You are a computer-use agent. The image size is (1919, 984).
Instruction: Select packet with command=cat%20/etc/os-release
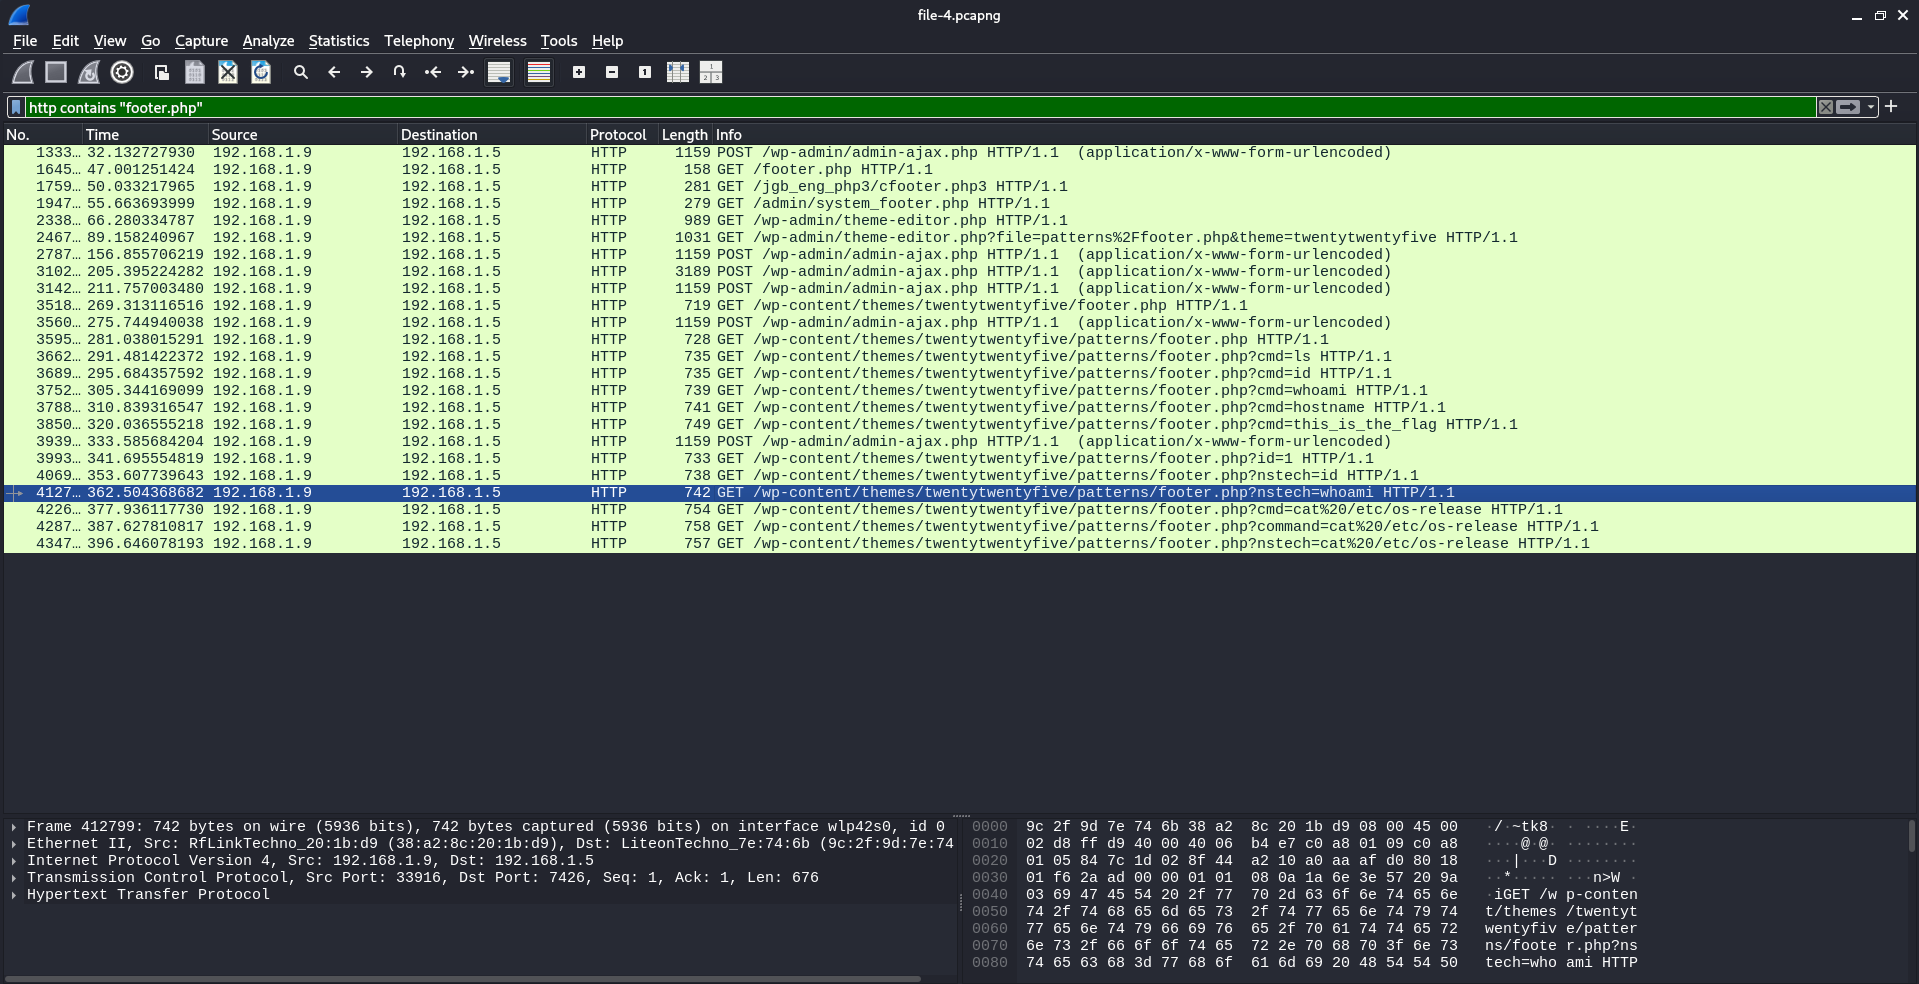[x=960, y=526]
